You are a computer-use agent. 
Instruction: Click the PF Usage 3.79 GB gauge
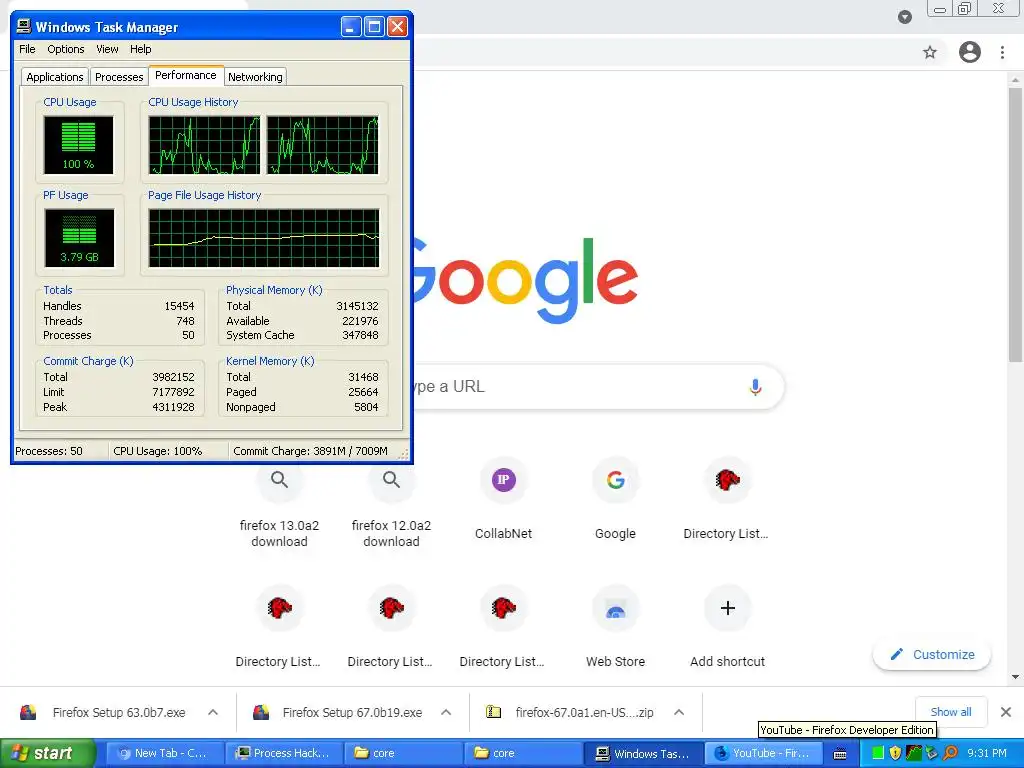[x=79, y=238]
